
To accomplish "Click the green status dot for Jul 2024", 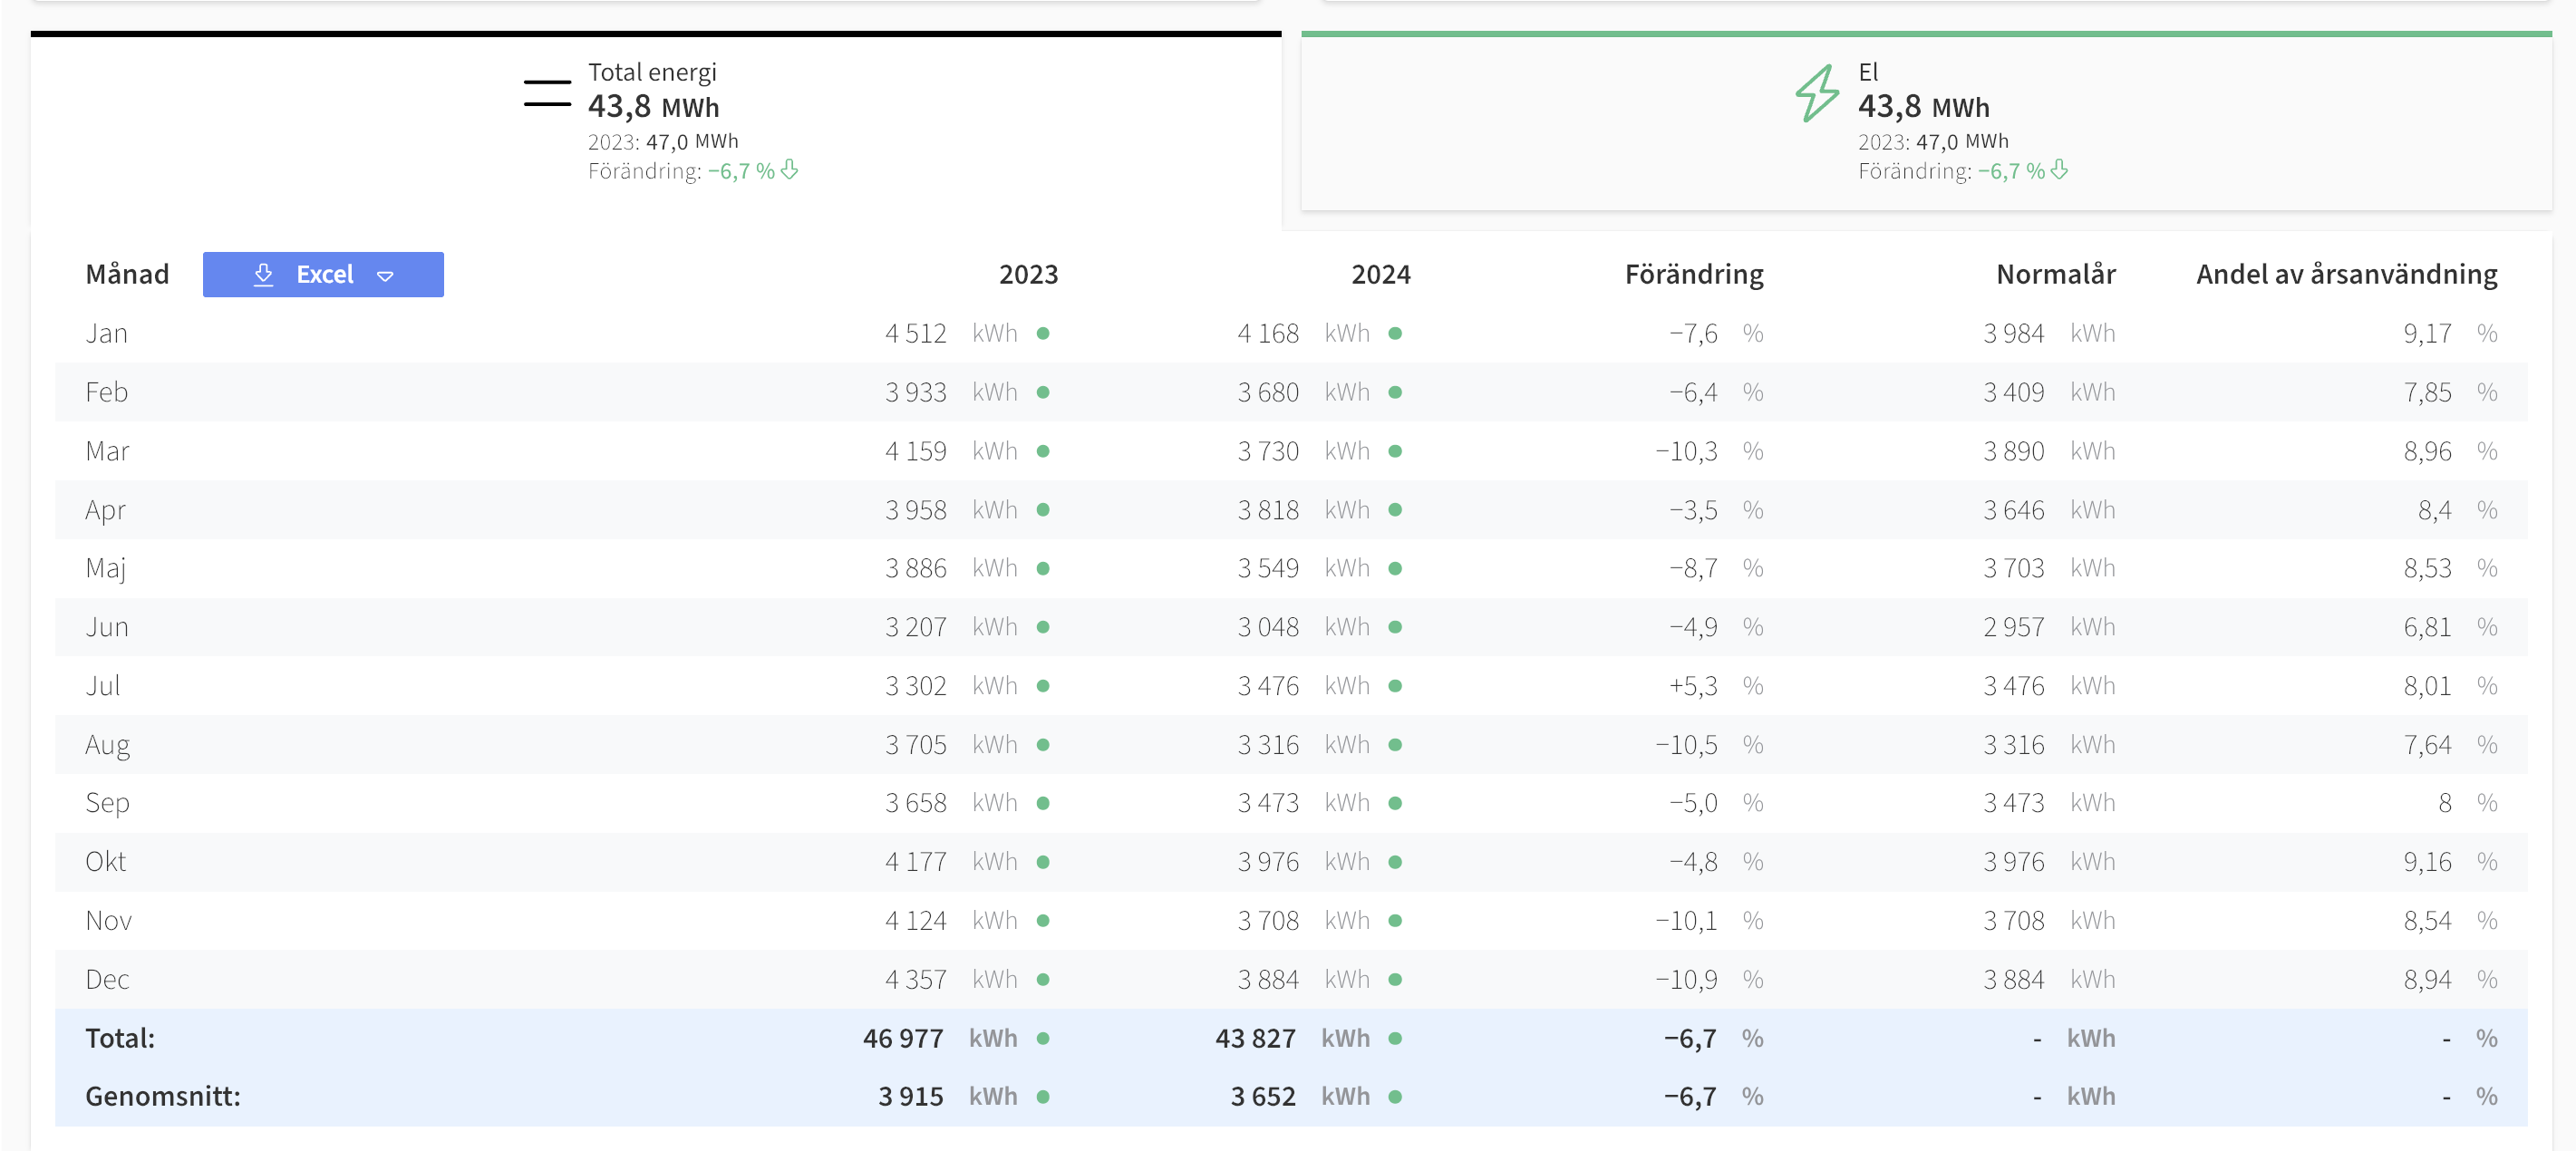I will tap(1395, 686).
